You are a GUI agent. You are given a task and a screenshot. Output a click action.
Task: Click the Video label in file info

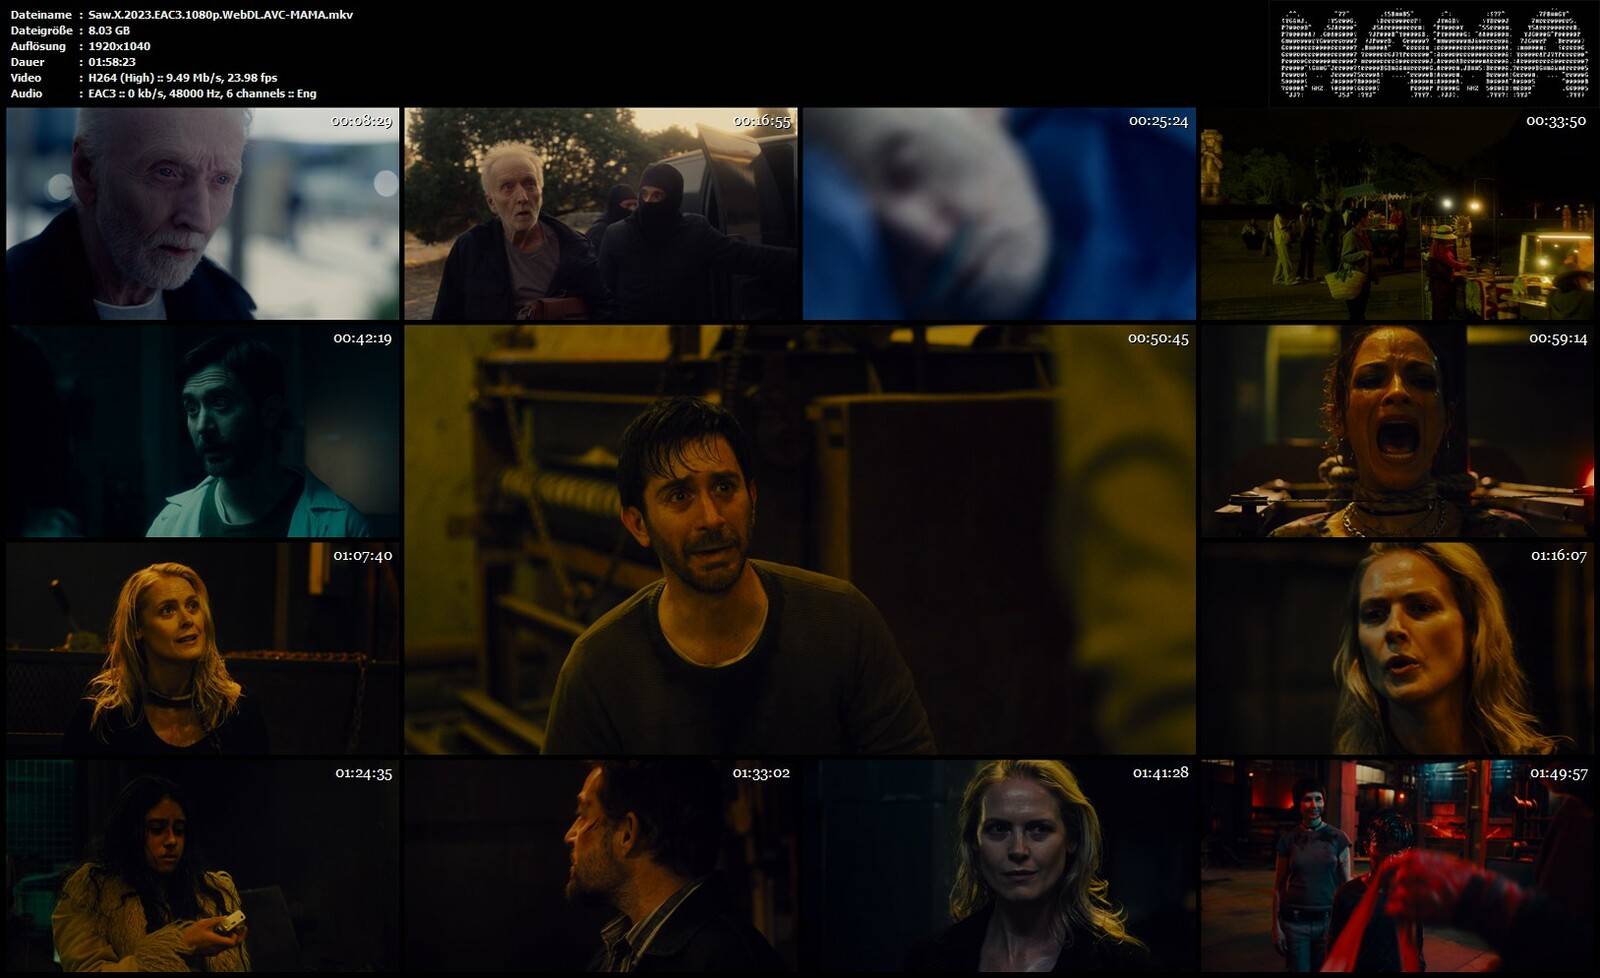(26, 78)
